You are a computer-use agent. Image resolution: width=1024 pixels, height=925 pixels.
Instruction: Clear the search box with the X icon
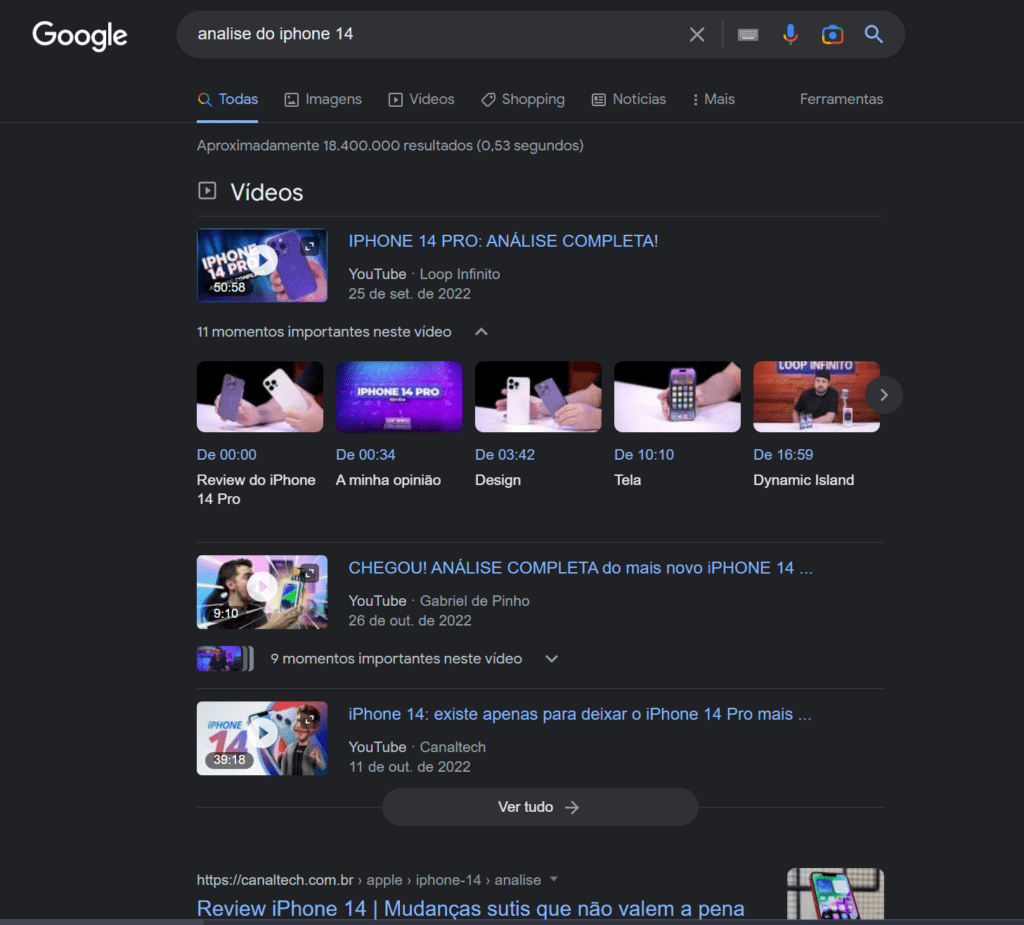[697, 34]
